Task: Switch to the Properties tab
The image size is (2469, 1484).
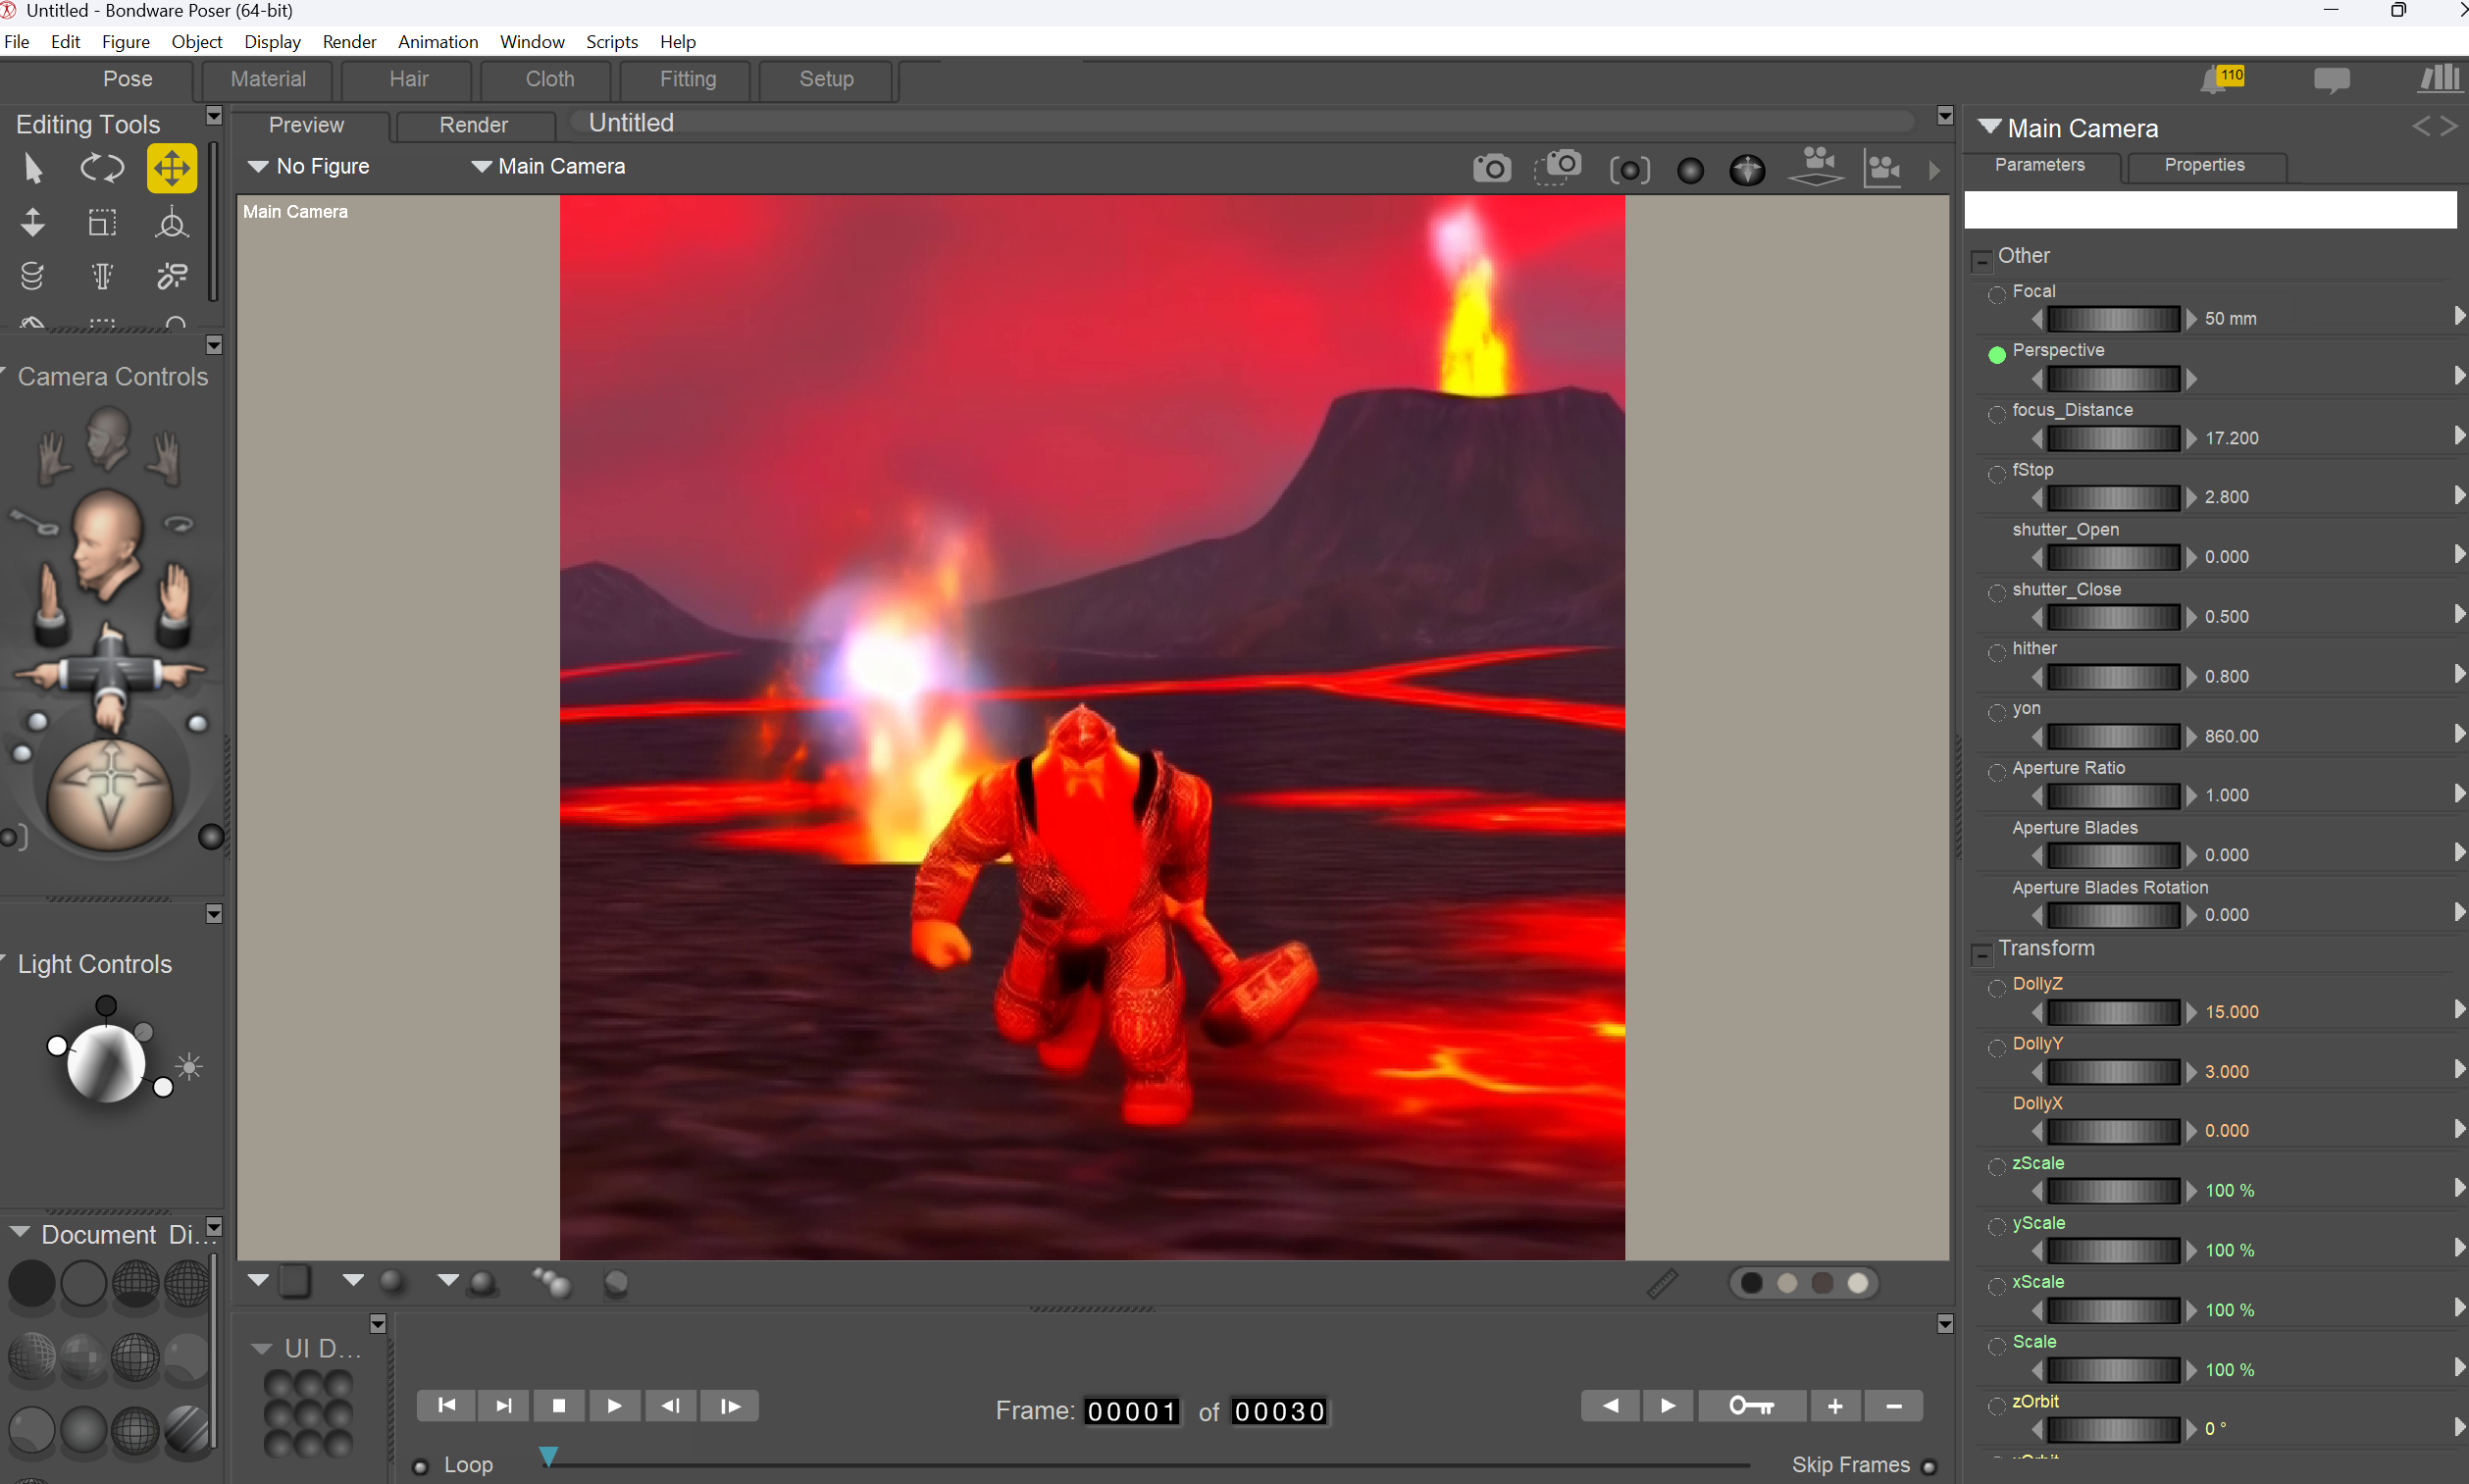Action: (2204, 165)
